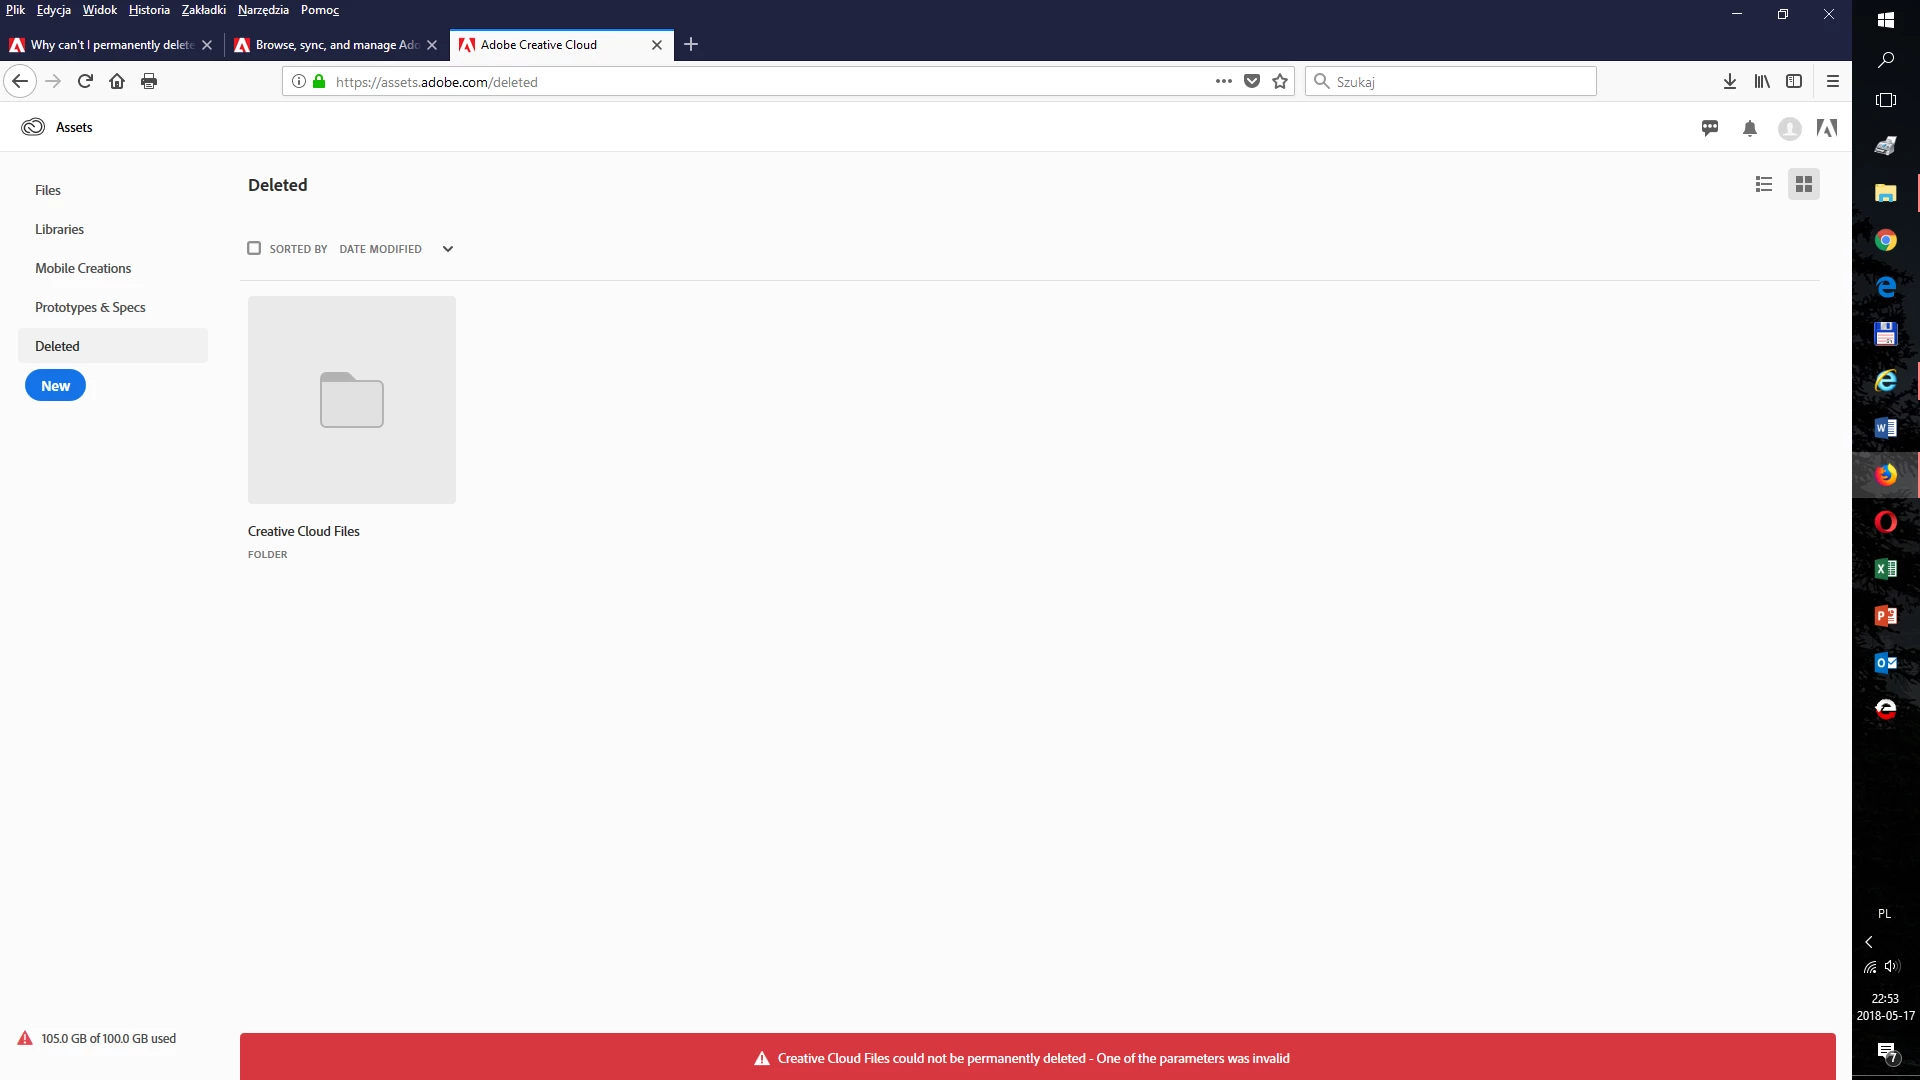The height and width of the screenshot is (1080, 1920).
Task: Select the Creative Cloud Files folder thumbnail
Action: coord(352,400)
